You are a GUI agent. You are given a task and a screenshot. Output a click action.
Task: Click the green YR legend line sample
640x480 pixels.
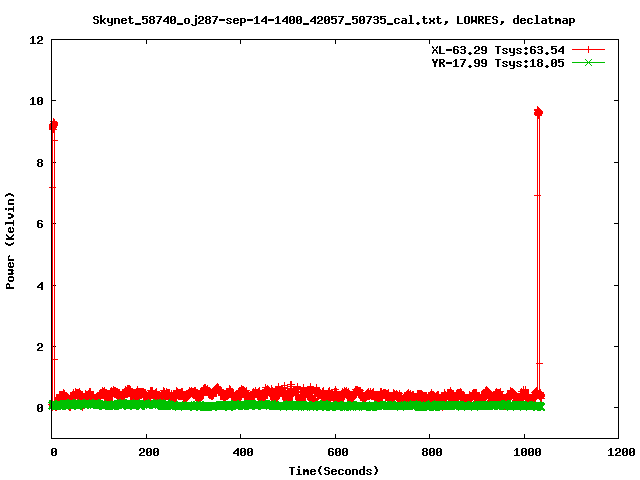pos(588,62)
